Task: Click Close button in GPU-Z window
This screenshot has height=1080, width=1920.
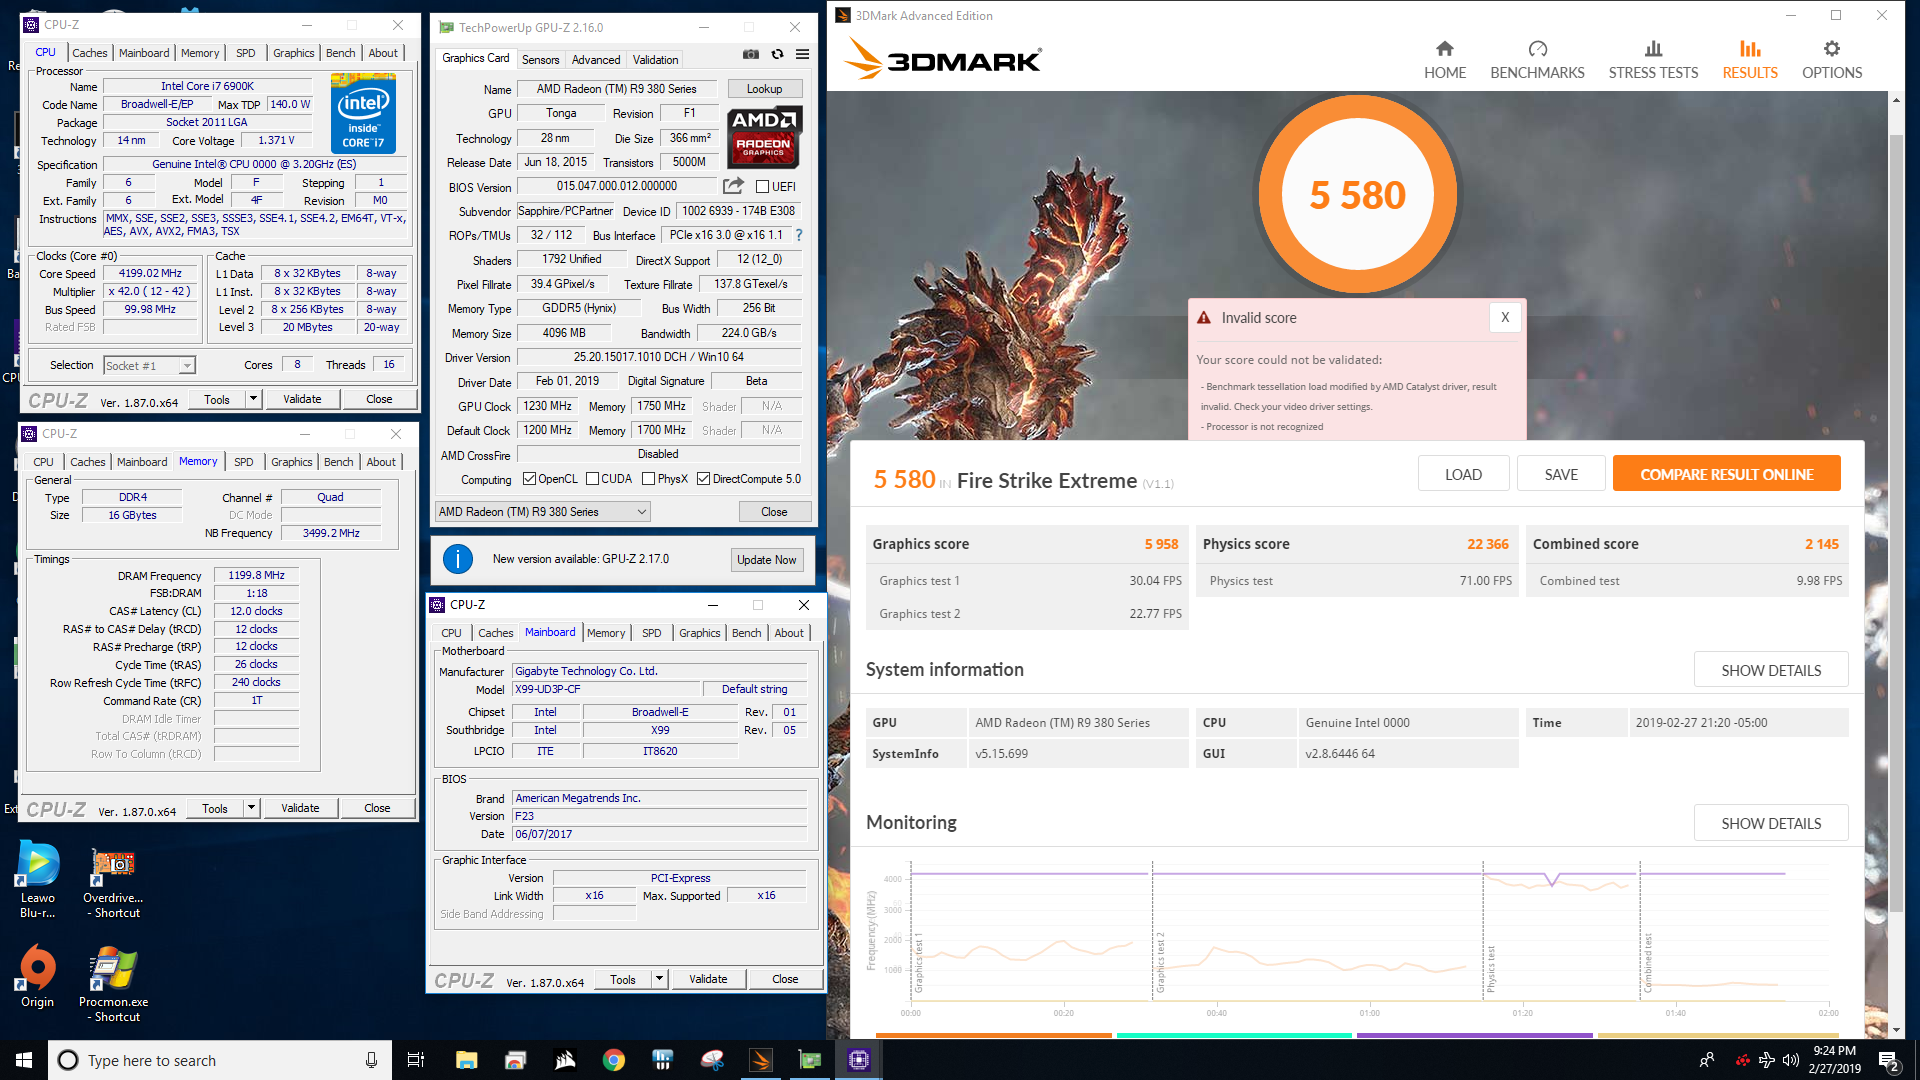Action: [x=774, y=512]
